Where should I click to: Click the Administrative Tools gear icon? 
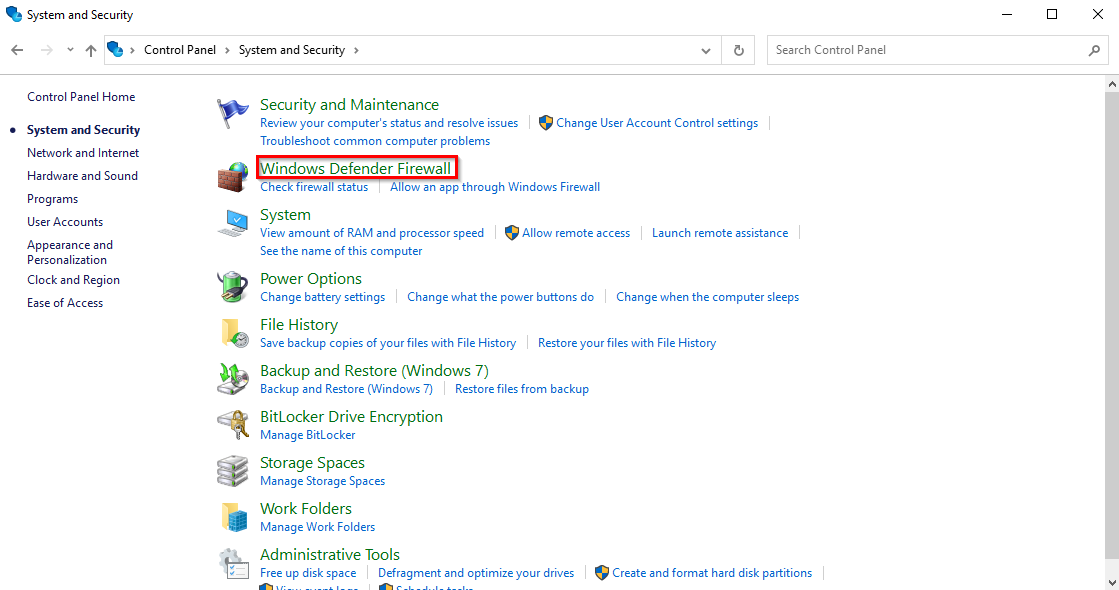pyautogui.click(x=233, y=563)
